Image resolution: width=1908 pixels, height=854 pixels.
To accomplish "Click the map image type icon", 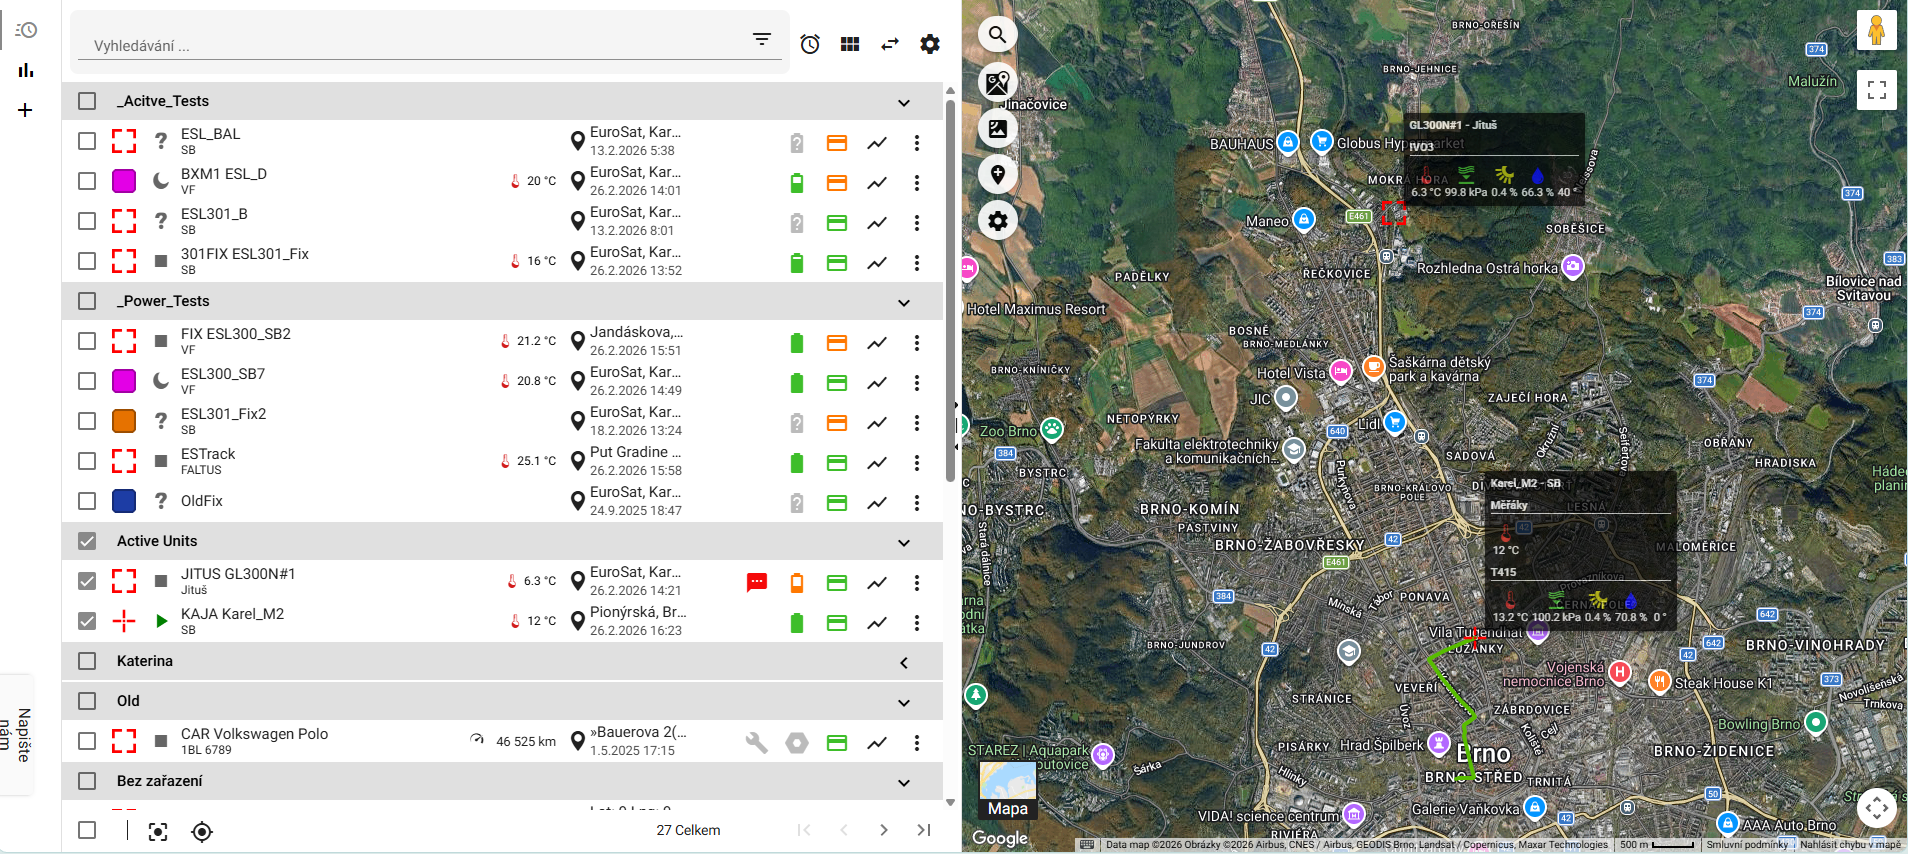I will point(997,128).
